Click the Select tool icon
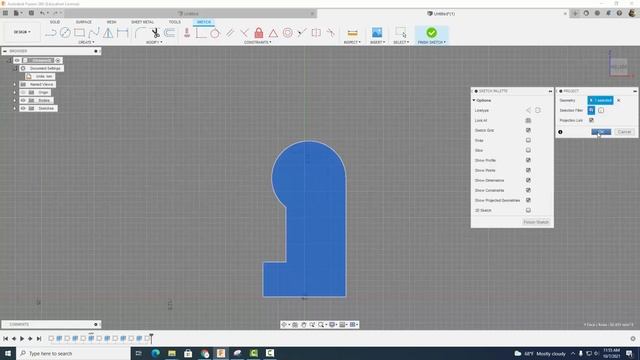This screenshot has height=360, width=640. (401, 33)
